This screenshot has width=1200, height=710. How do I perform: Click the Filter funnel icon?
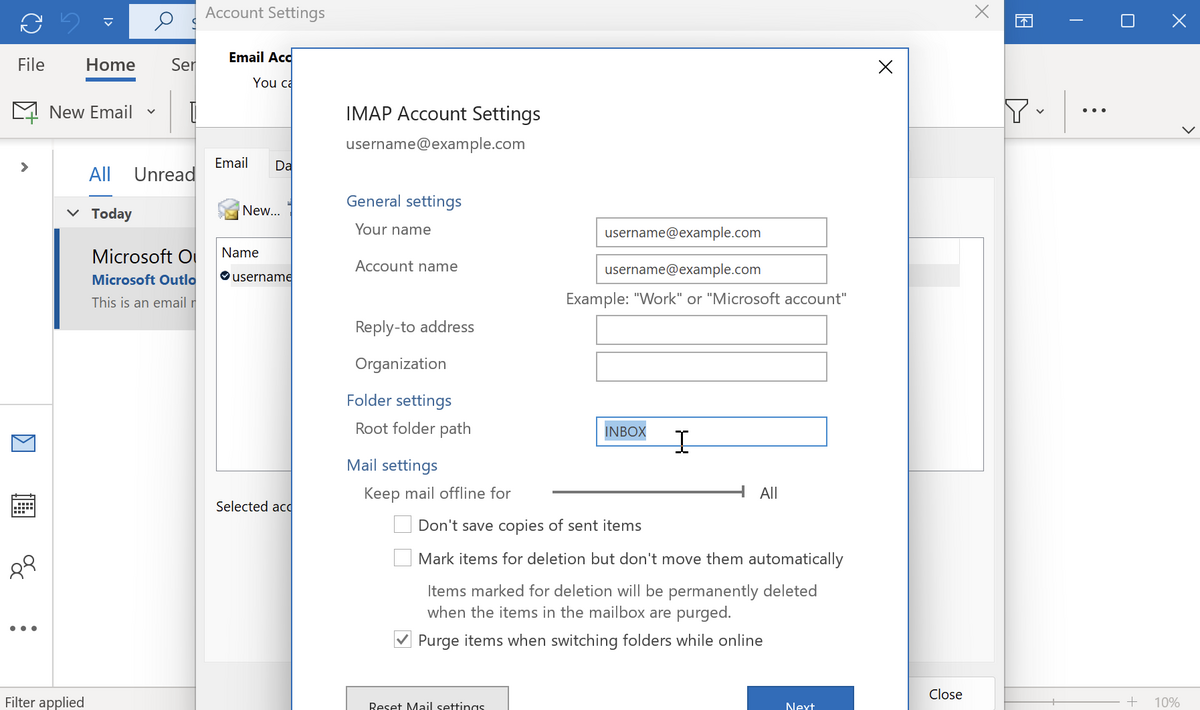(x=1018, y=111)
